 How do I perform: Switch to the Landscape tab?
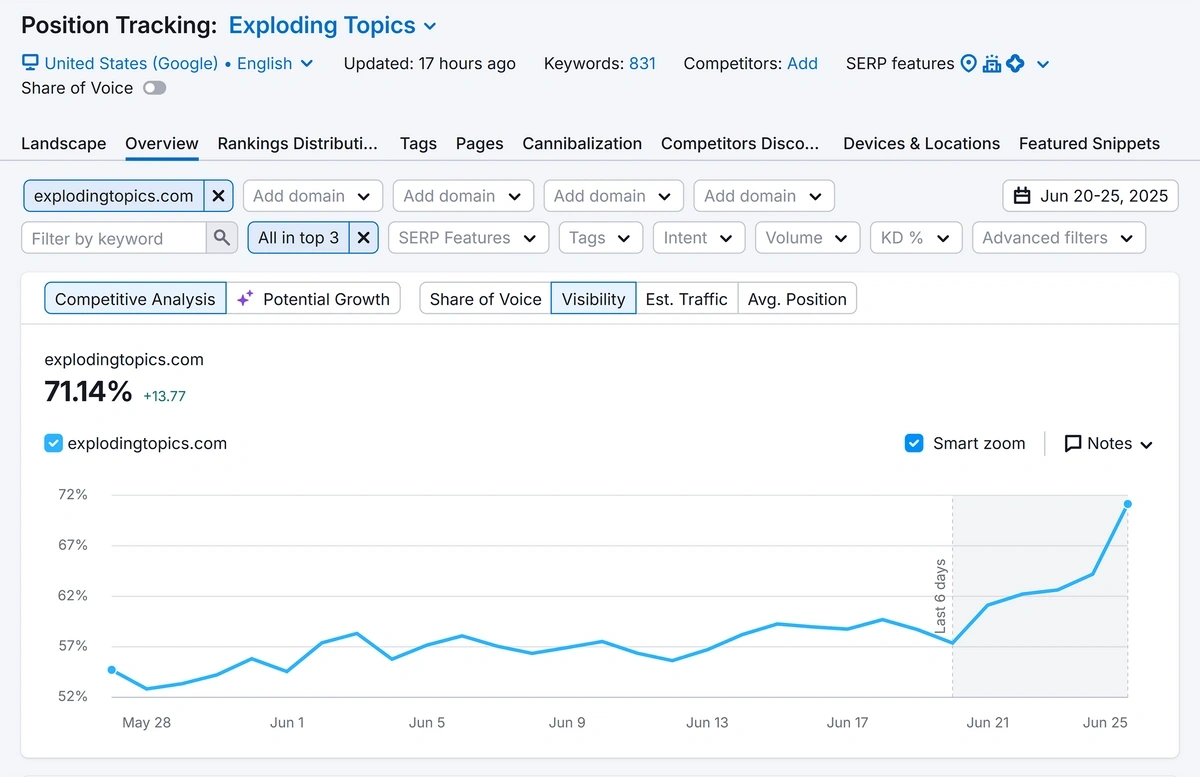[x=63, y=143]
